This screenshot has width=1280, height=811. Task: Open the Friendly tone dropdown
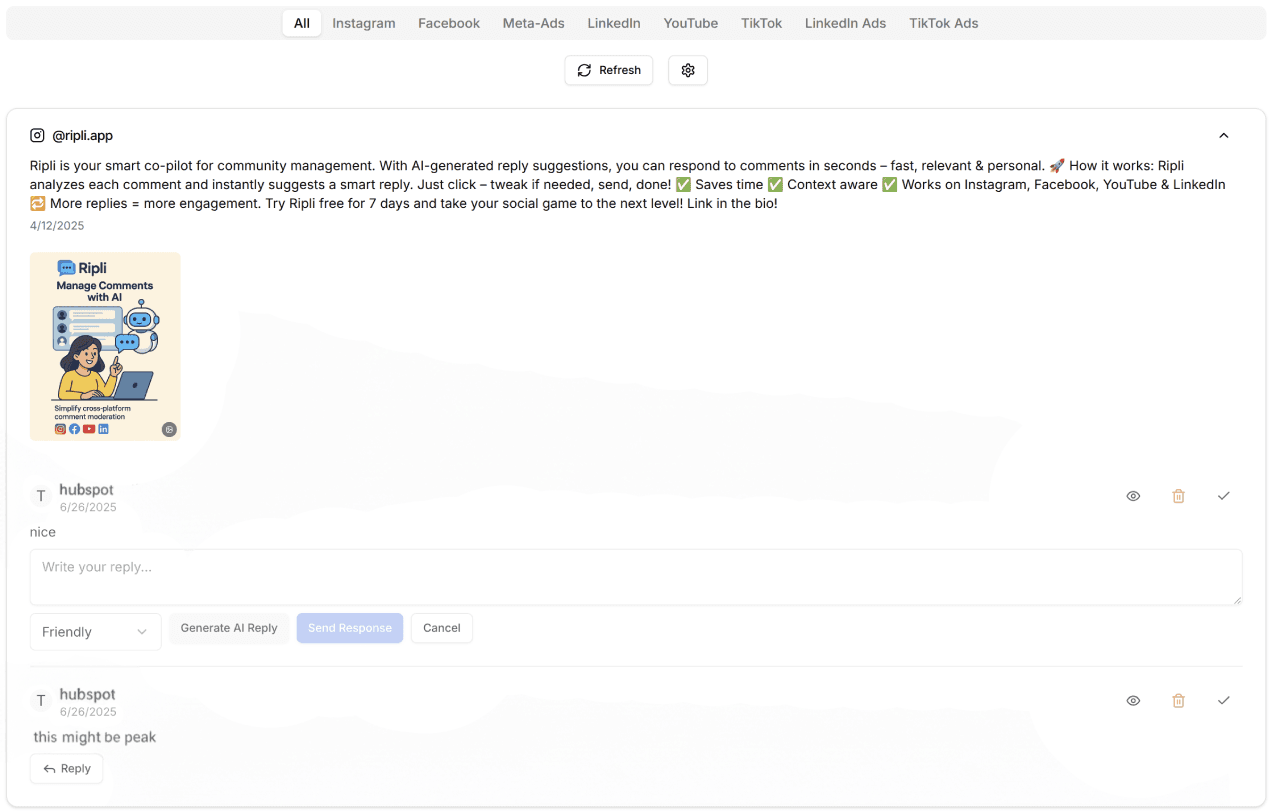point(95,631)
